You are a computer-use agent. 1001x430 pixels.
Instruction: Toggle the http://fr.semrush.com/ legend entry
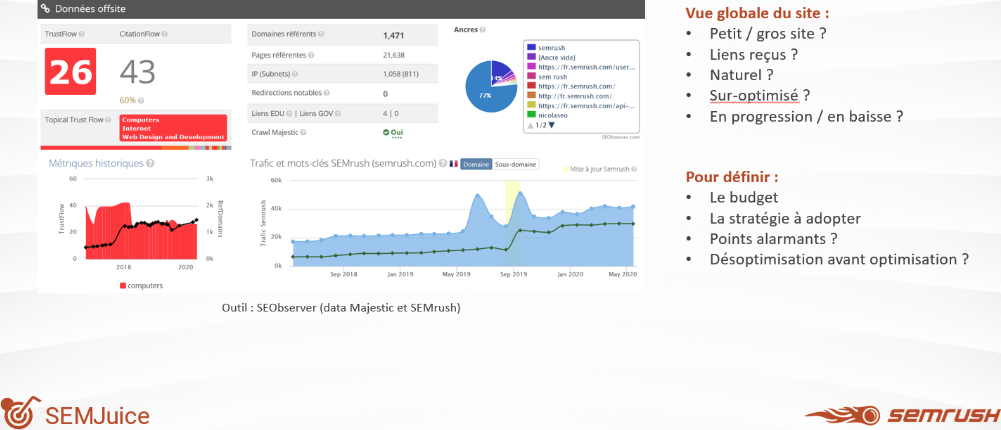coord(569,96)
